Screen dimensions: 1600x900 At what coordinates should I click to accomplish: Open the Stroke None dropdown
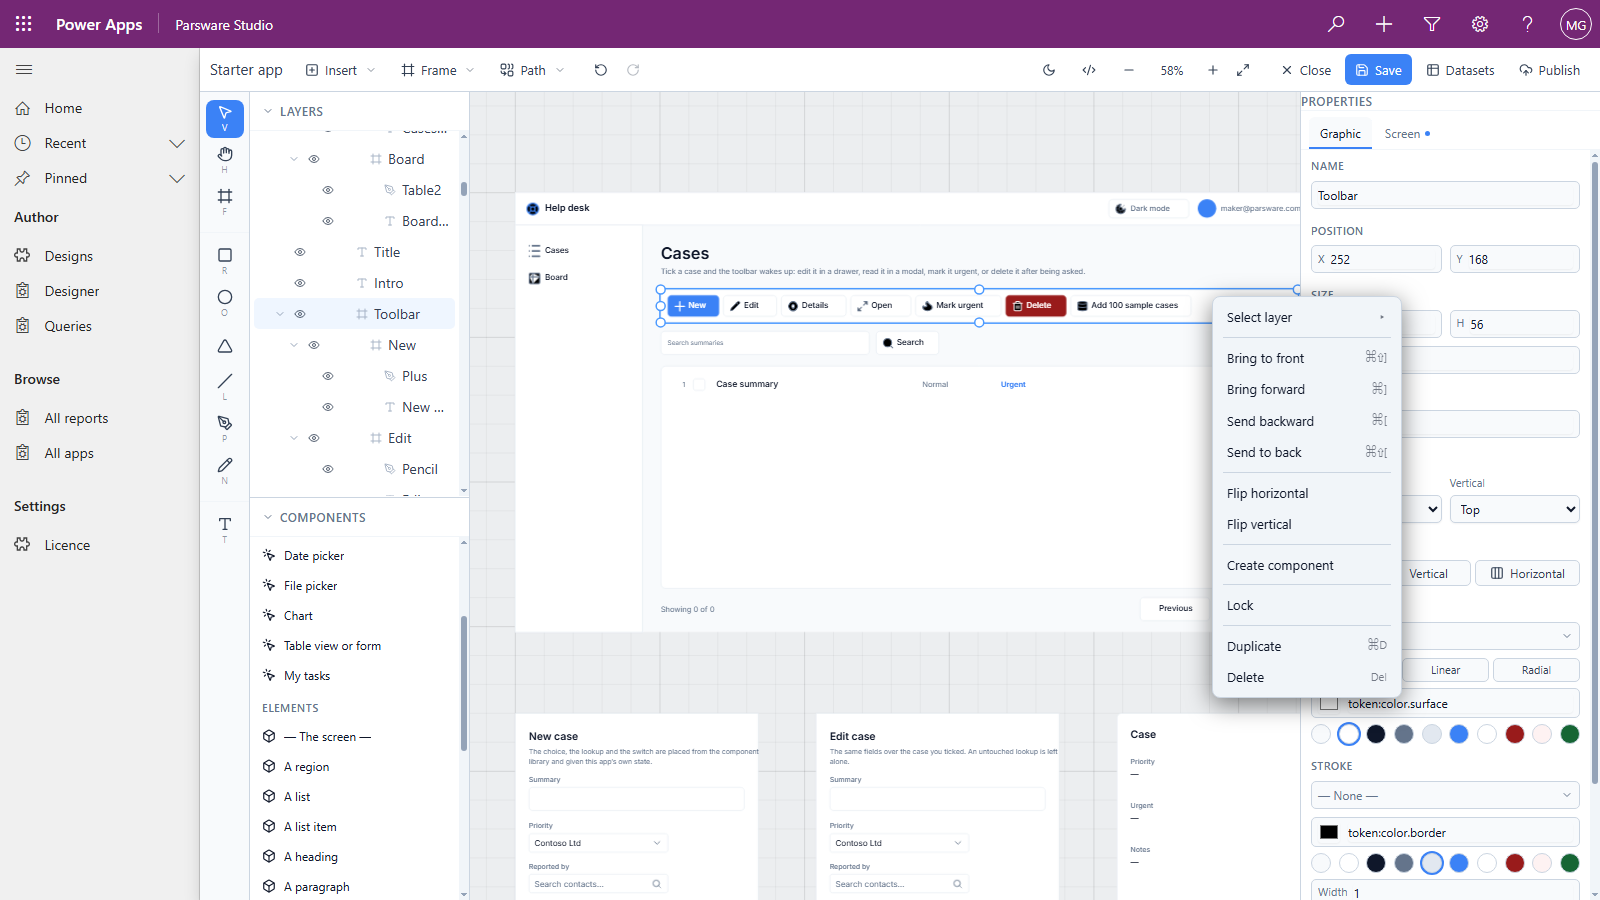1445,795
